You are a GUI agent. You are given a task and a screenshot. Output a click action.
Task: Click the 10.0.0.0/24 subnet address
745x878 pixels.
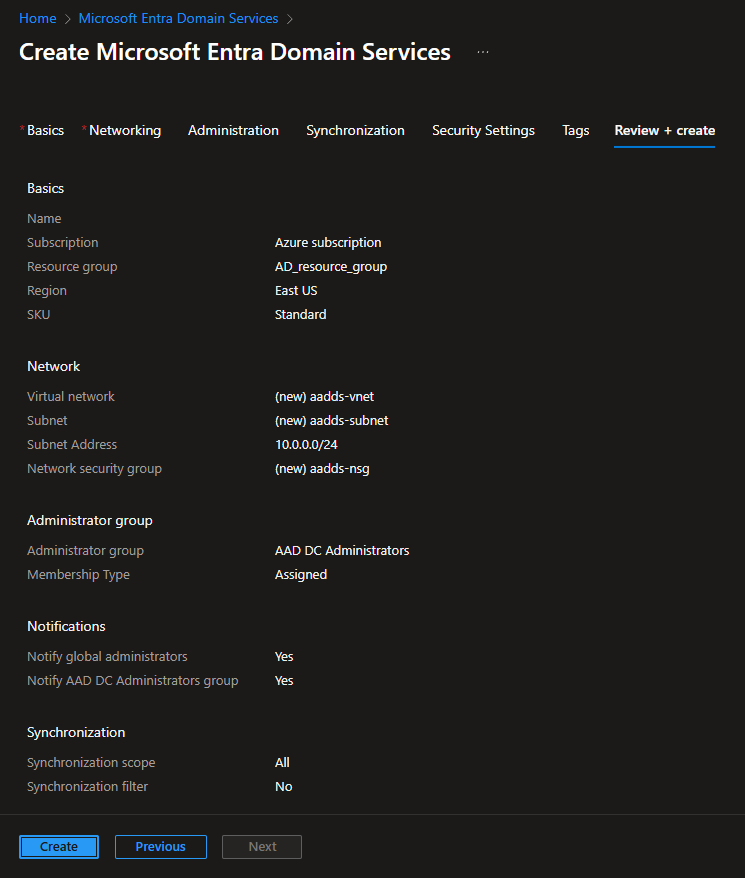coord(308,444)
